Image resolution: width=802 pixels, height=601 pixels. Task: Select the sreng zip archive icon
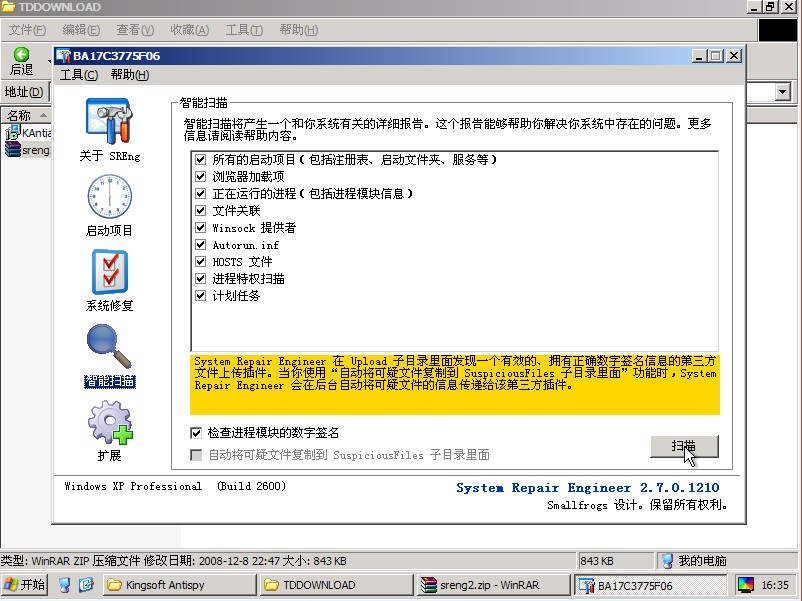pos(12,149)
